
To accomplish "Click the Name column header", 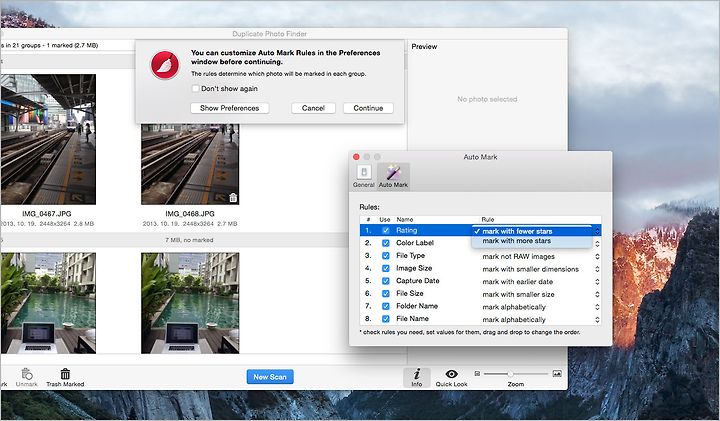I will [x=405, y=220].
